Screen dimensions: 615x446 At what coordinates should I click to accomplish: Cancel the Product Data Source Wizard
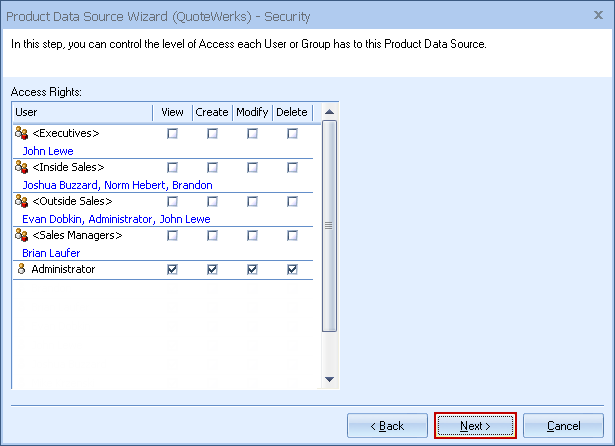563,426
